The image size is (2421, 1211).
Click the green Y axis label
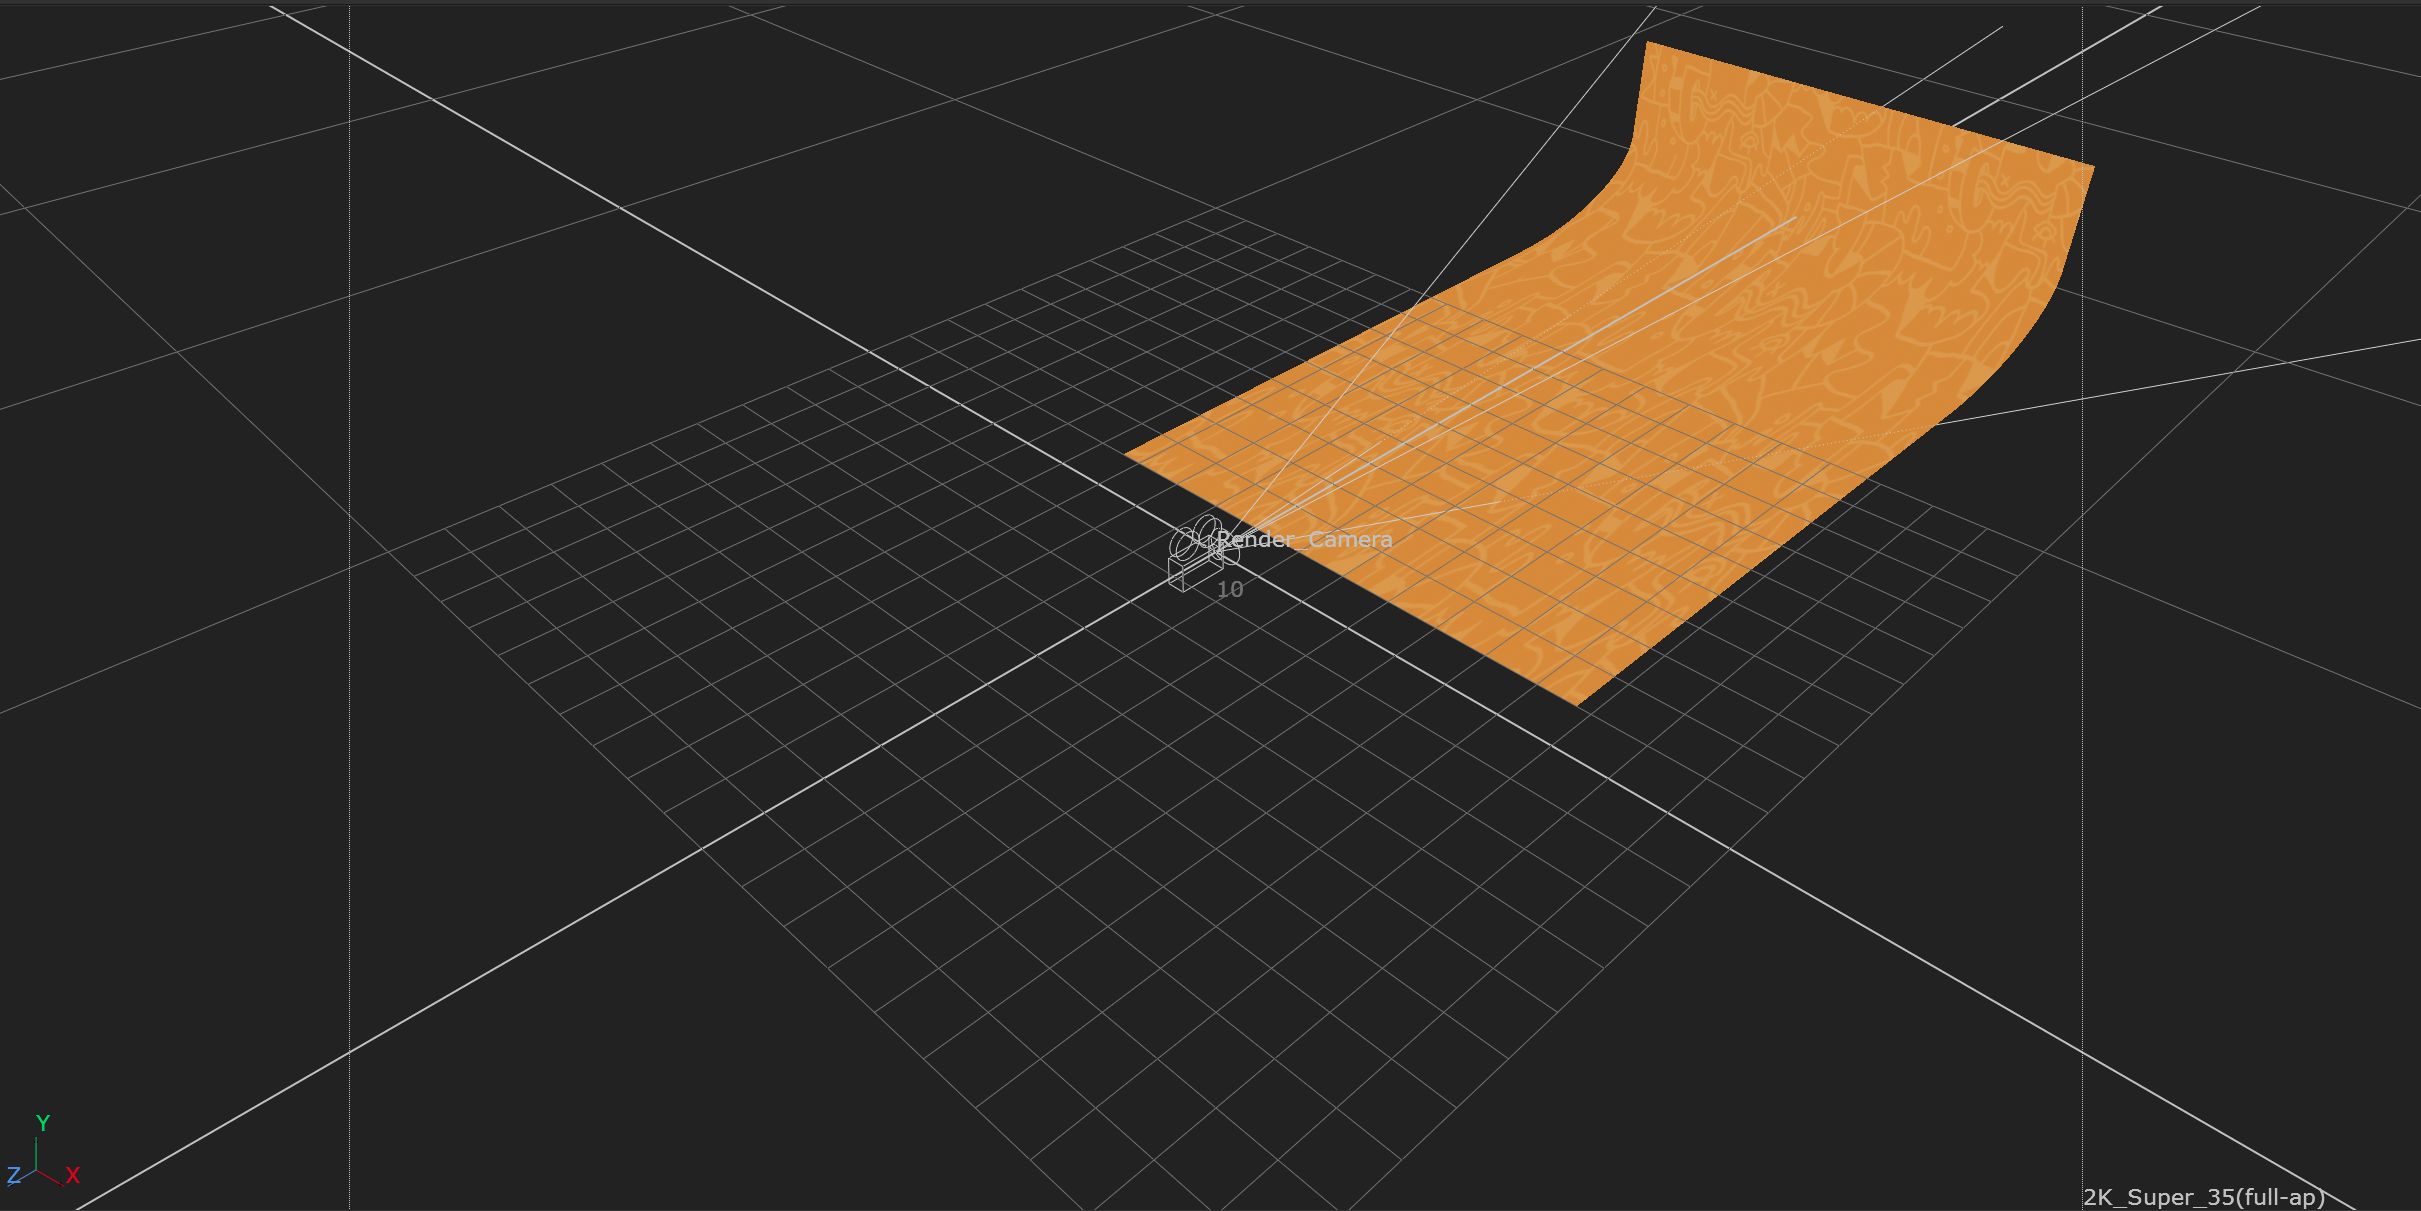click(43, 1123)
